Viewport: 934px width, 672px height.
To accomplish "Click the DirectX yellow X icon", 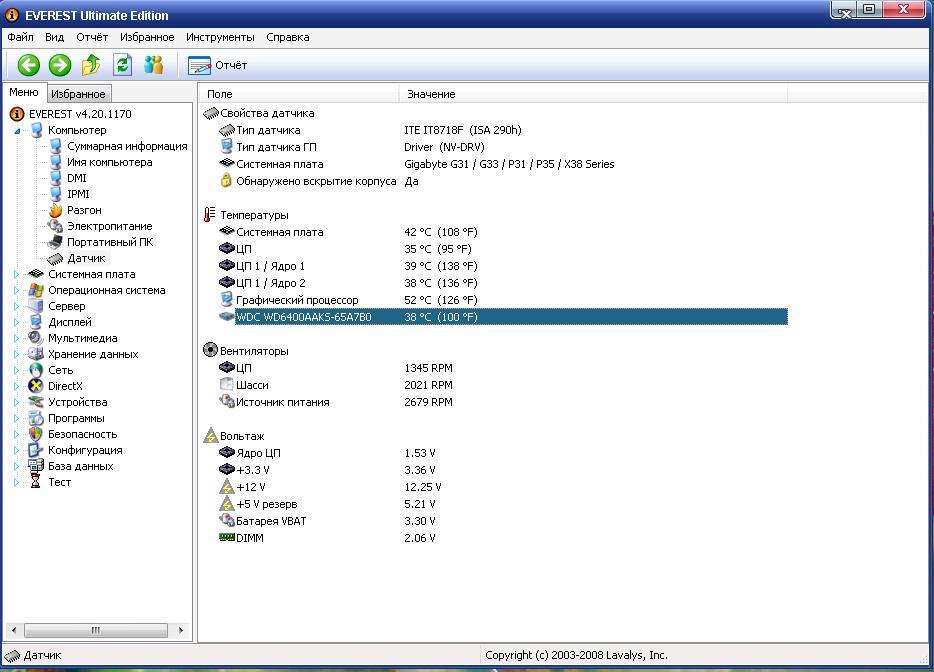I will tap(36, 386).
